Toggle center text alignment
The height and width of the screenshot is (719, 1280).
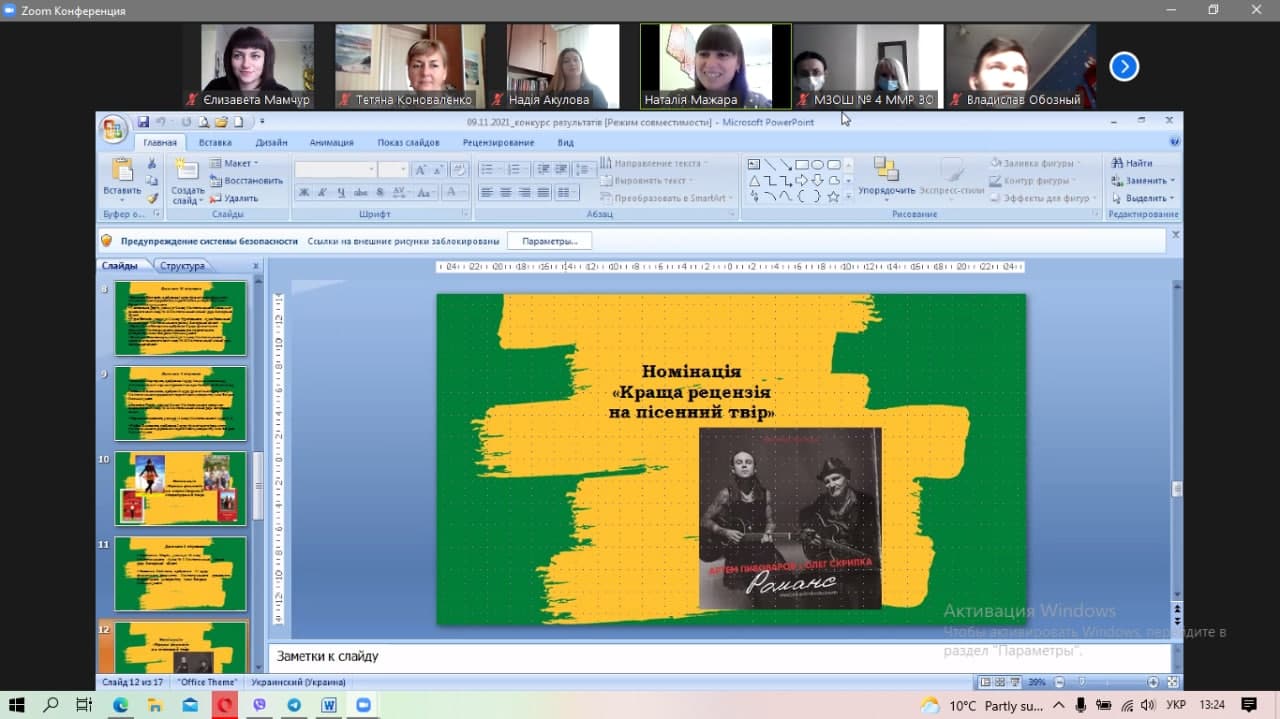[506, 193]
